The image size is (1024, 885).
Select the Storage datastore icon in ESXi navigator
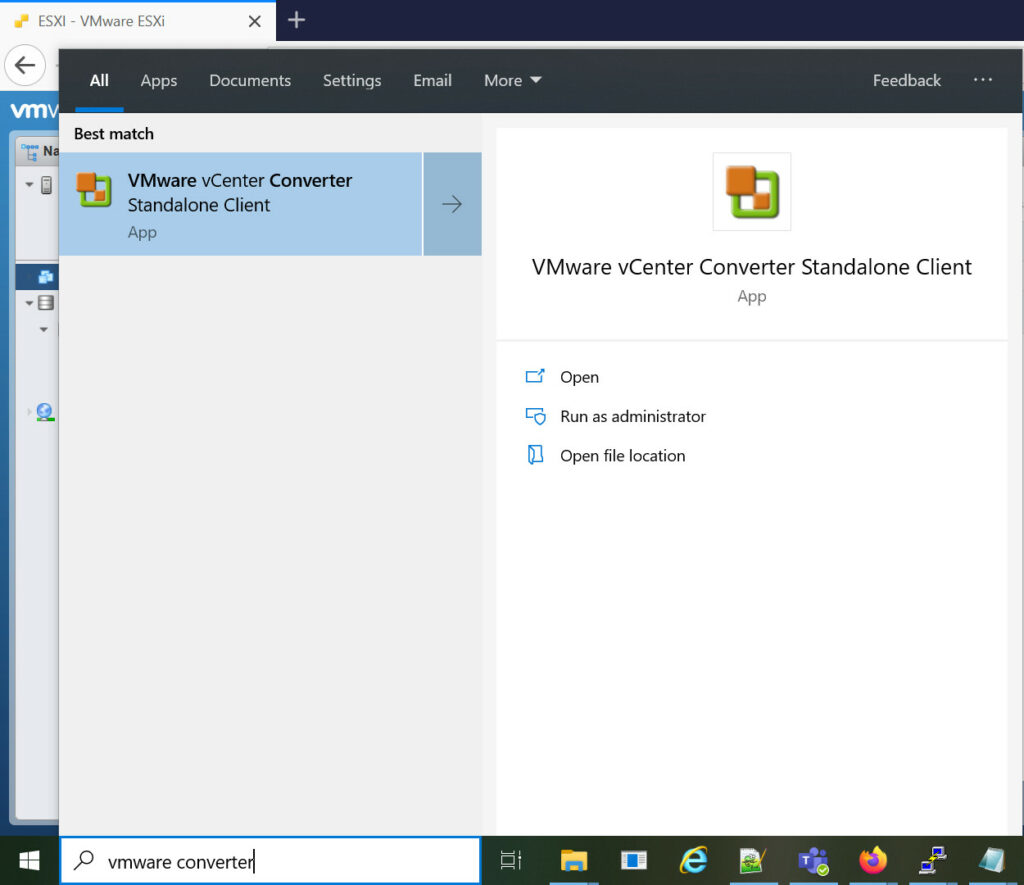tap(46, 303)
